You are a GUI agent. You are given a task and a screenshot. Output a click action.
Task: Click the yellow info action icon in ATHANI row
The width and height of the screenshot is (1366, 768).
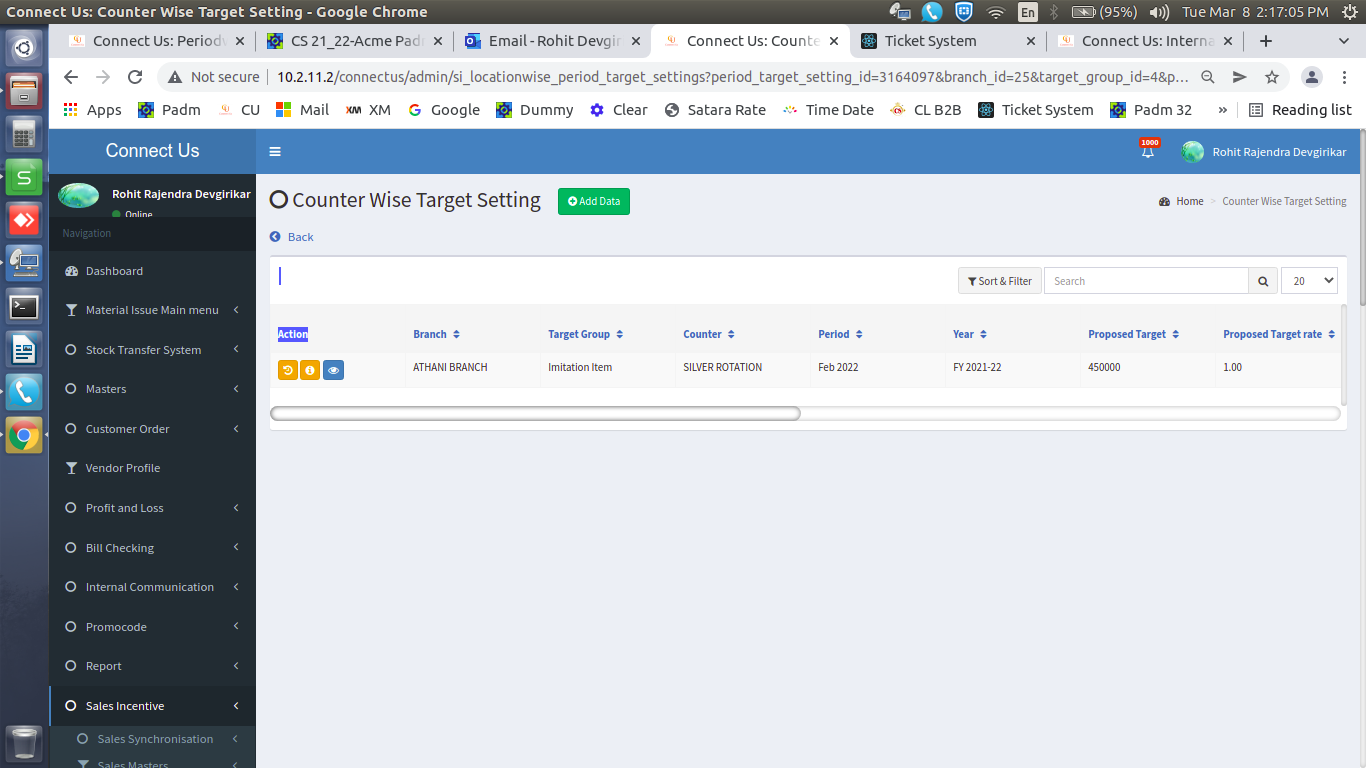[x=310, y=370]
